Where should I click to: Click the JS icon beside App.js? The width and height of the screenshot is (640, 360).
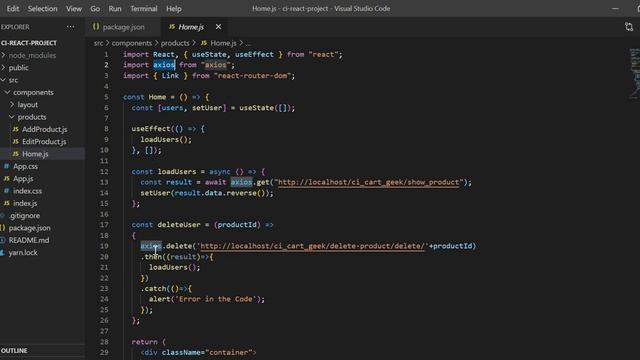coord(7,178)
